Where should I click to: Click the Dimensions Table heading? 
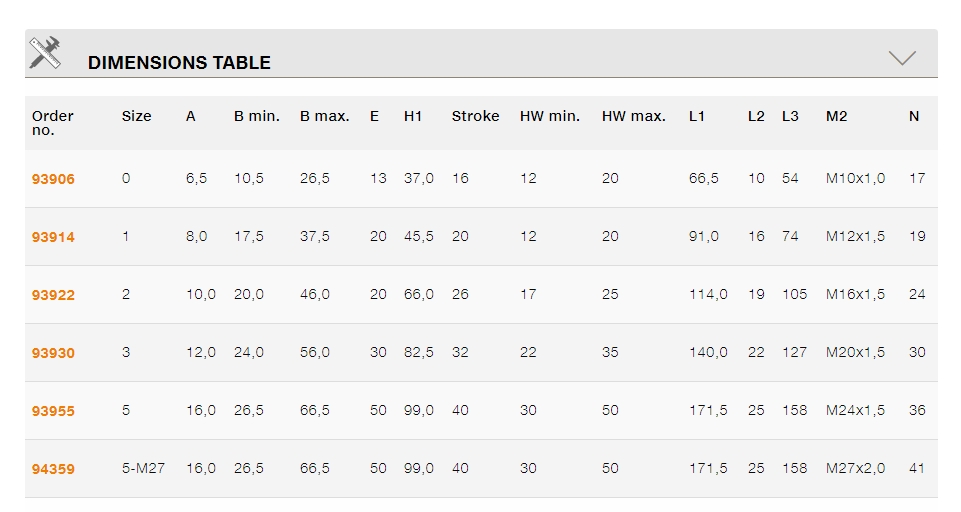click(179, 62)
